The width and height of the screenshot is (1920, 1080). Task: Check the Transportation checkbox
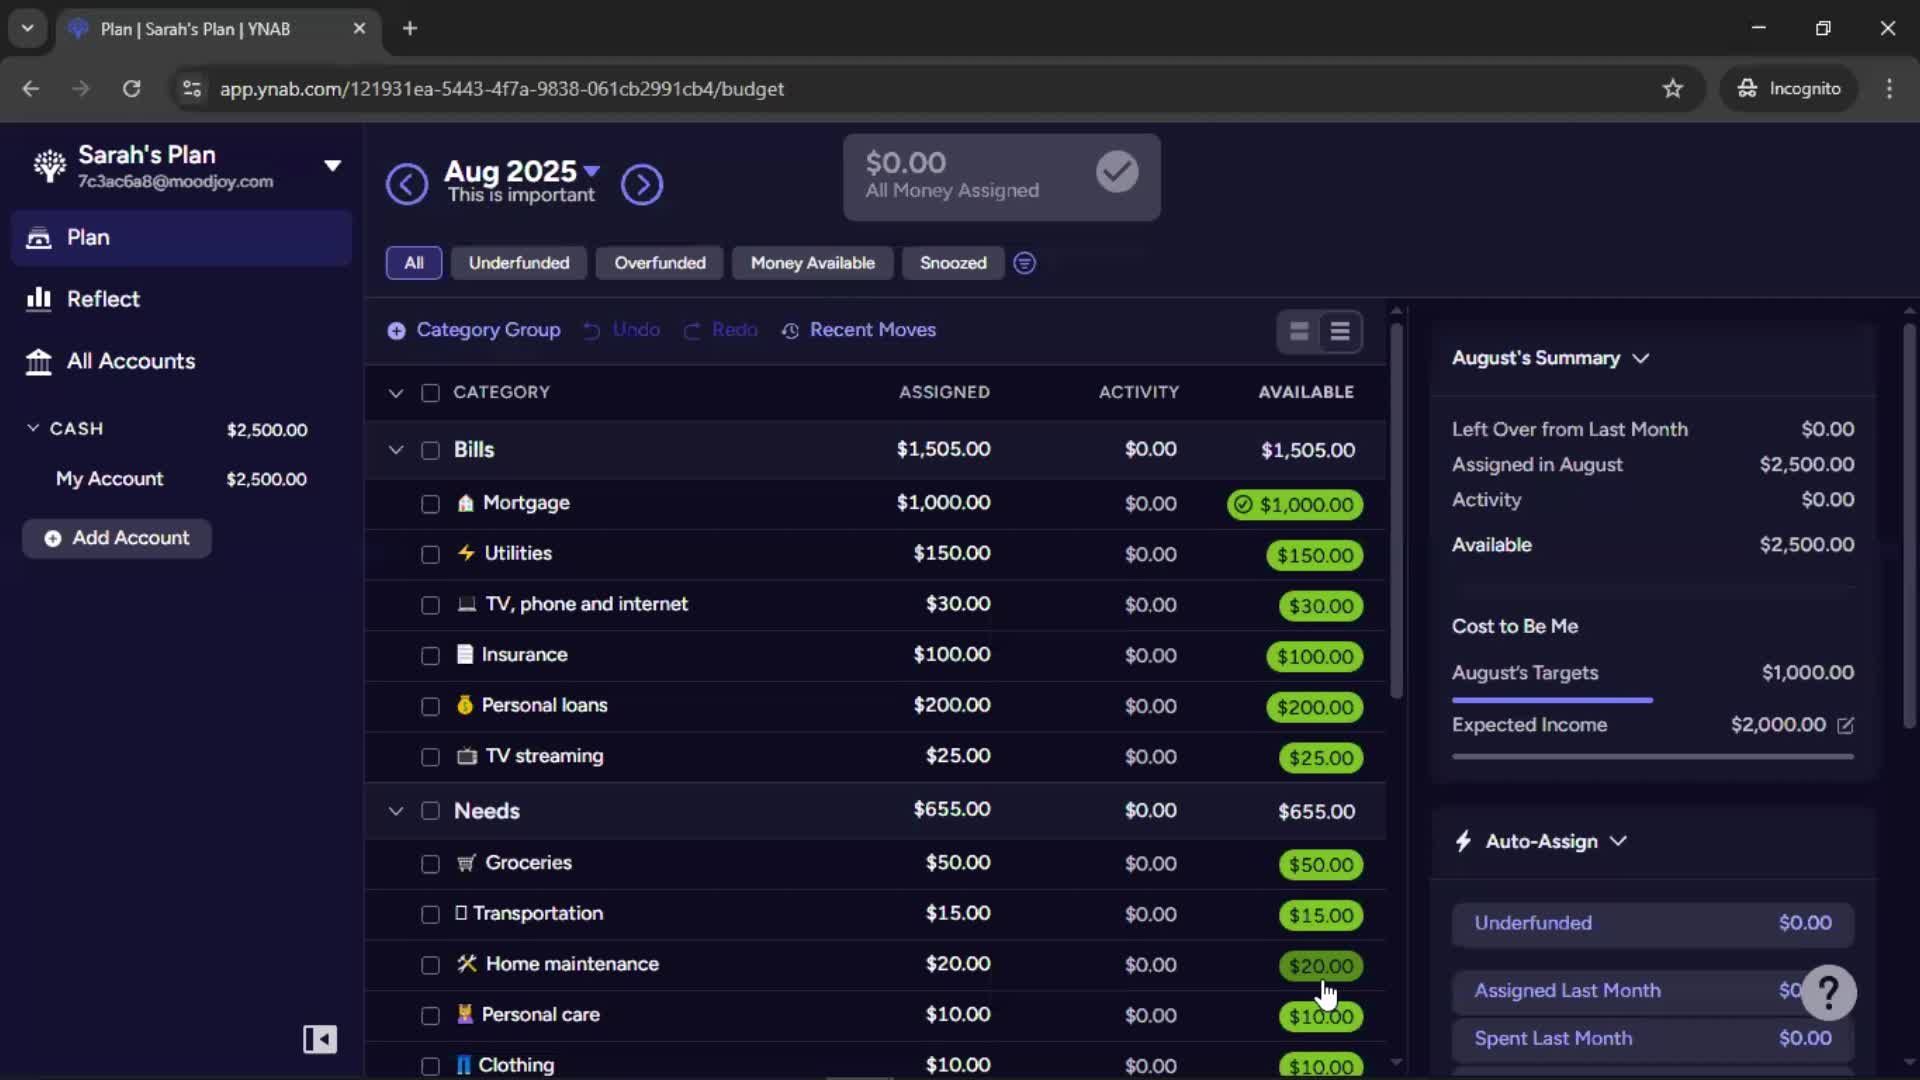click(x=430, y=915)
